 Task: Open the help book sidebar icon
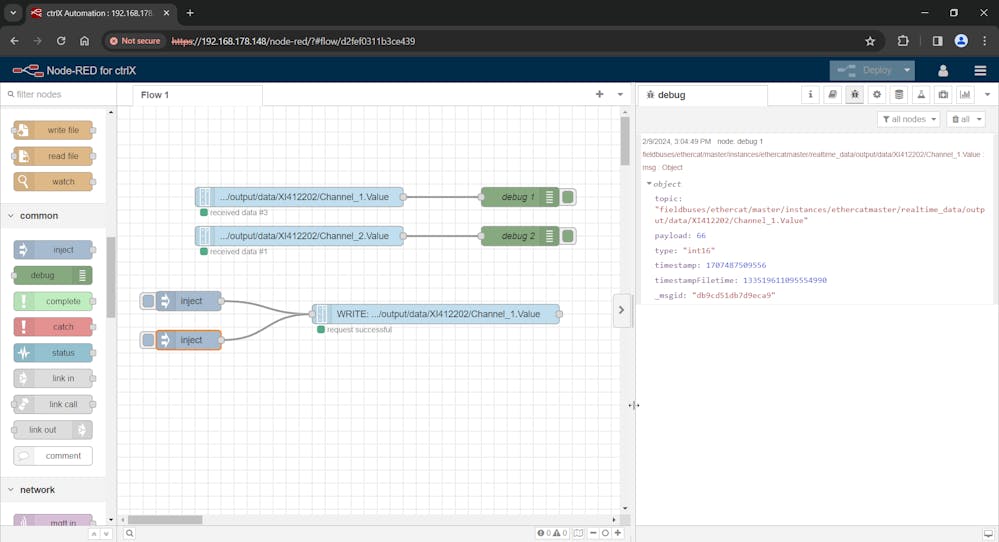[x=832, y=95]
